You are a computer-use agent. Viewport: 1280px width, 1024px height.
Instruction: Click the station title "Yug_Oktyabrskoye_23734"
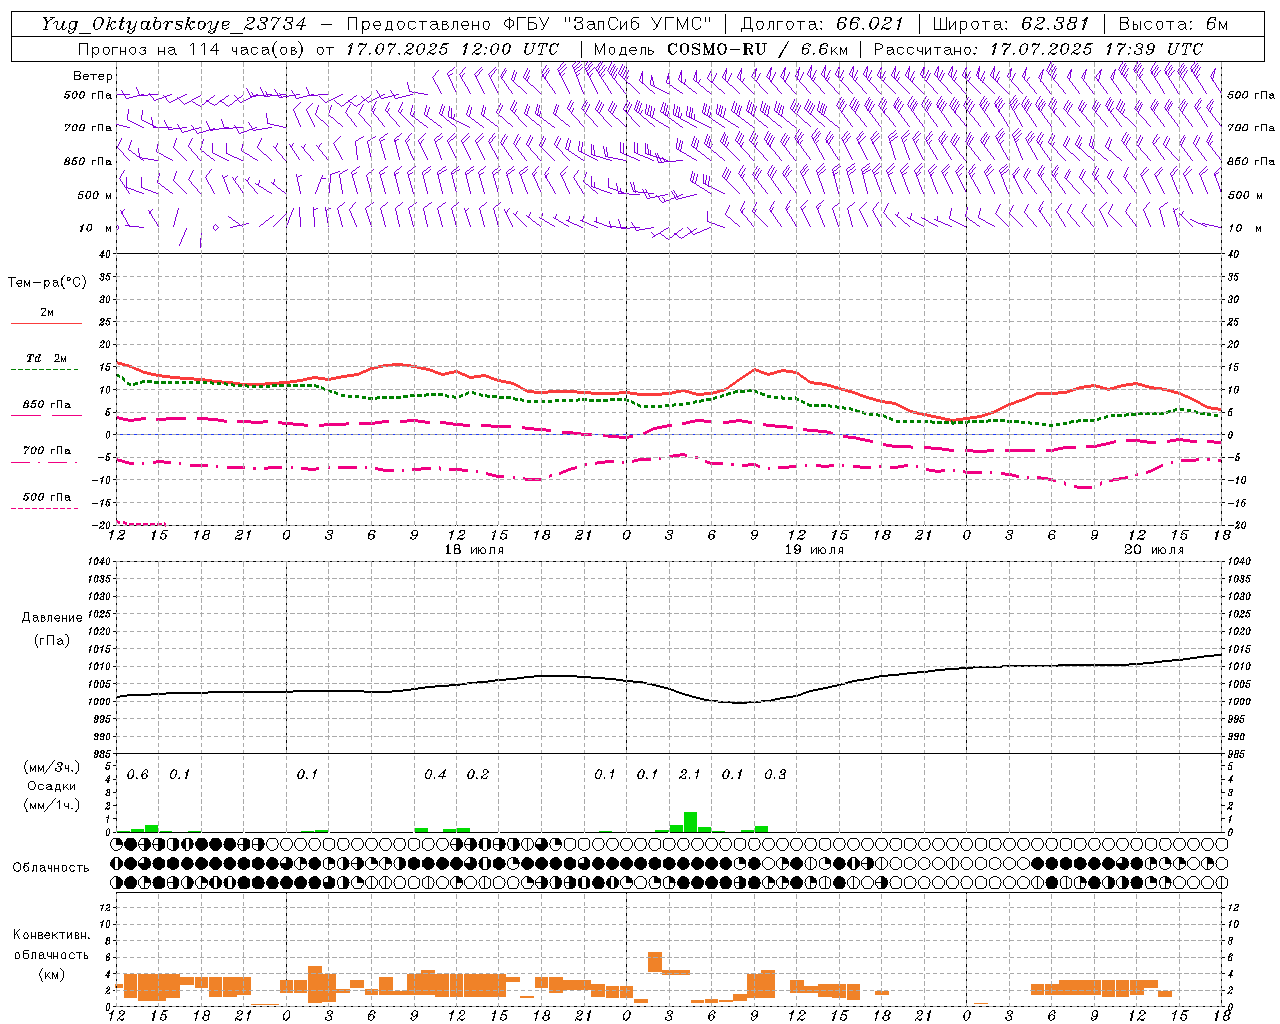pos(173,24)
